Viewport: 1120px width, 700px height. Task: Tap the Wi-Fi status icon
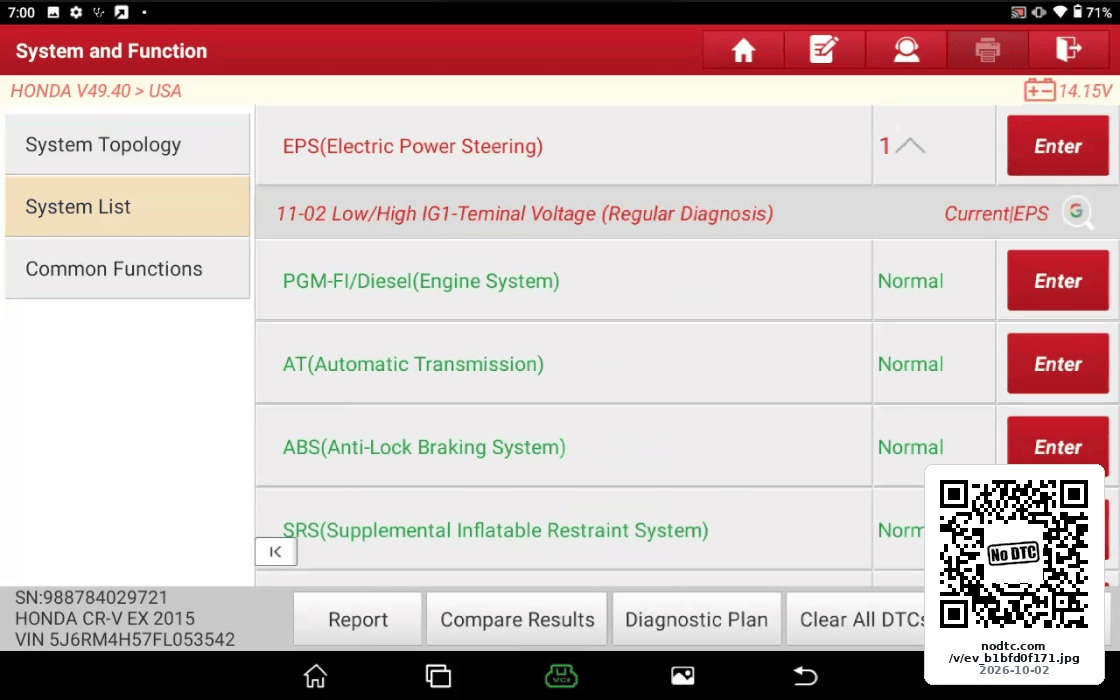pyautogui.click(x=1060, y=12)
